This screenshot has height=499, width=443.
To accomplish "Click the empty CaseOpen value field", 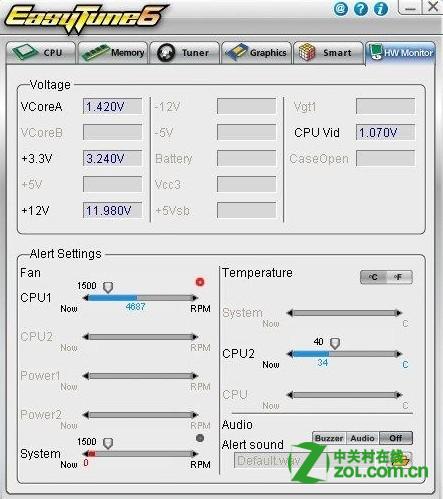I will coord(385,158).
